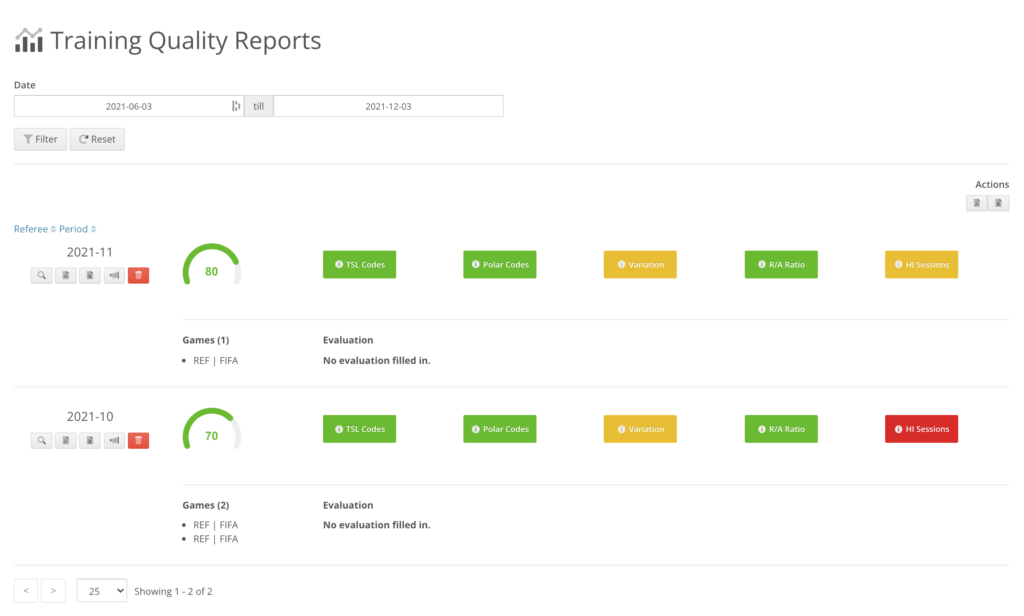1024x616 pixels.
Task: Click the 2021-11 period heading
Action: click(89, 252)
